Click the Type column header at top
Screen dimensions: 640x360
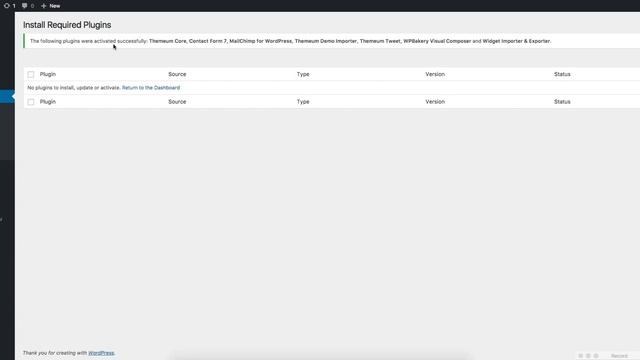click(303, 74)
